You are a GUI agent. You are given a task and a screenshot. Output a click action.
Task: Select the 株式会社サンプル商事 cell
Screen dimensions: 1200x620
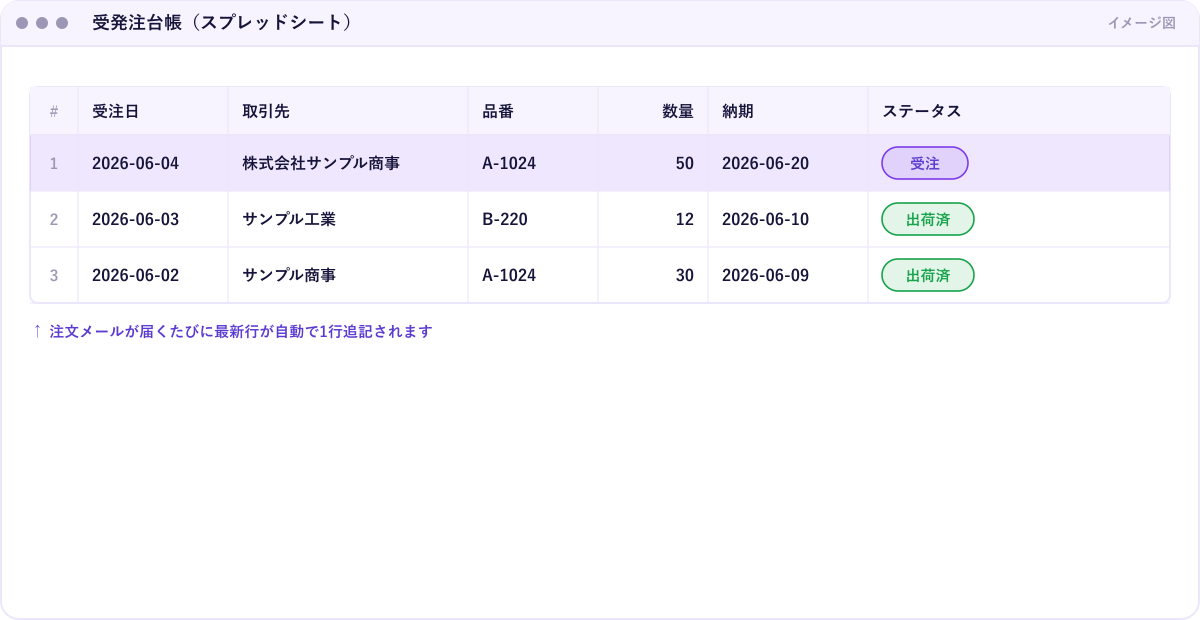coord(348,163)
